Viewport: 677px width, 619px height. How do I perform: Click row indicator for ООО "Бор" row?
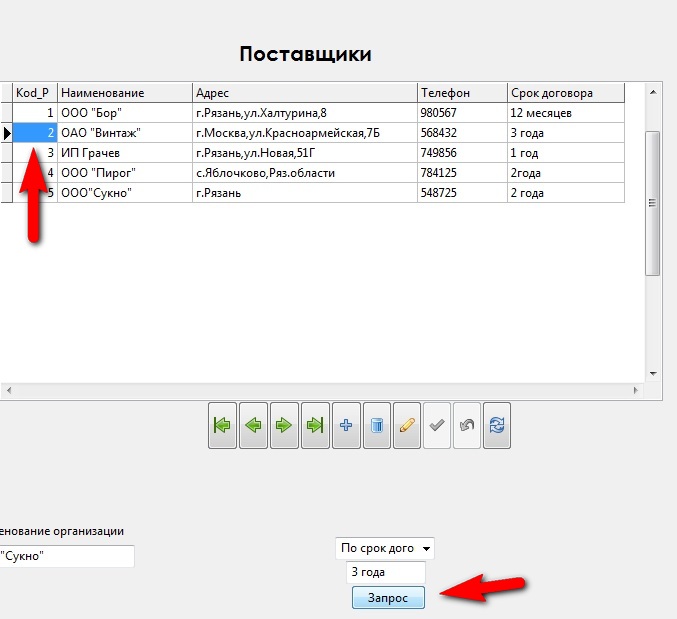click(x=6, y=113)
